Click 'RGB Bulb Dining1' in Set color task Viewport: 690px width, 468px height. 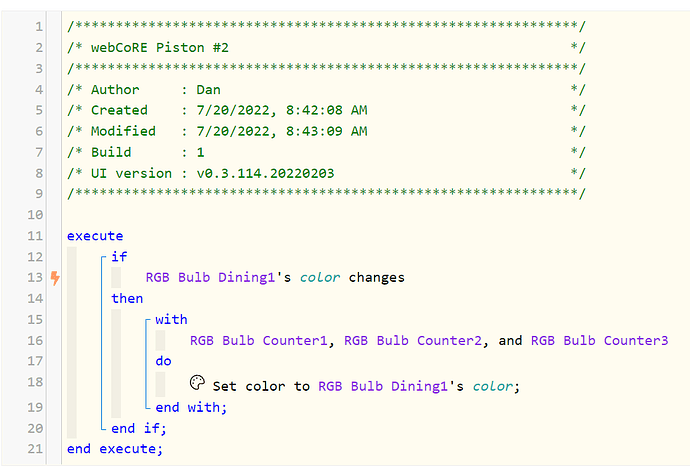pos(383,386)
